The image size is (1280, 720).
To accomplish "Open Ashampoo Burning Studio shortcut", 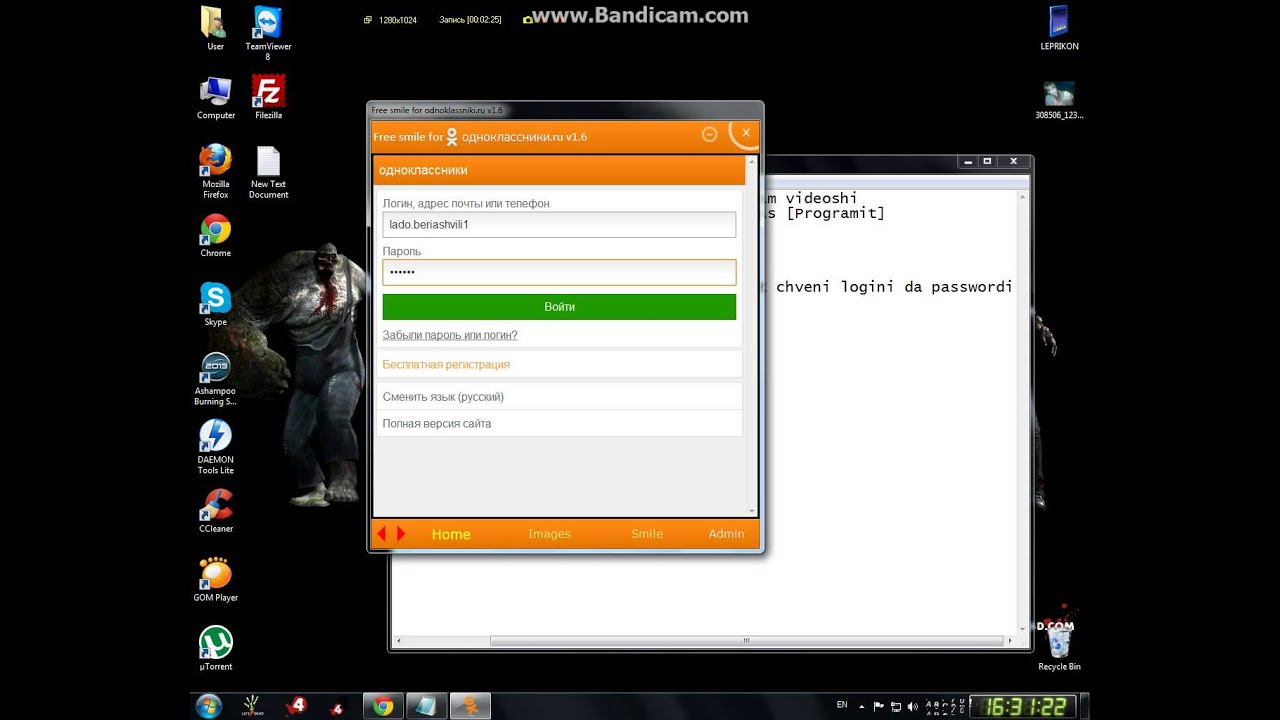I will [x=215, y=379].
